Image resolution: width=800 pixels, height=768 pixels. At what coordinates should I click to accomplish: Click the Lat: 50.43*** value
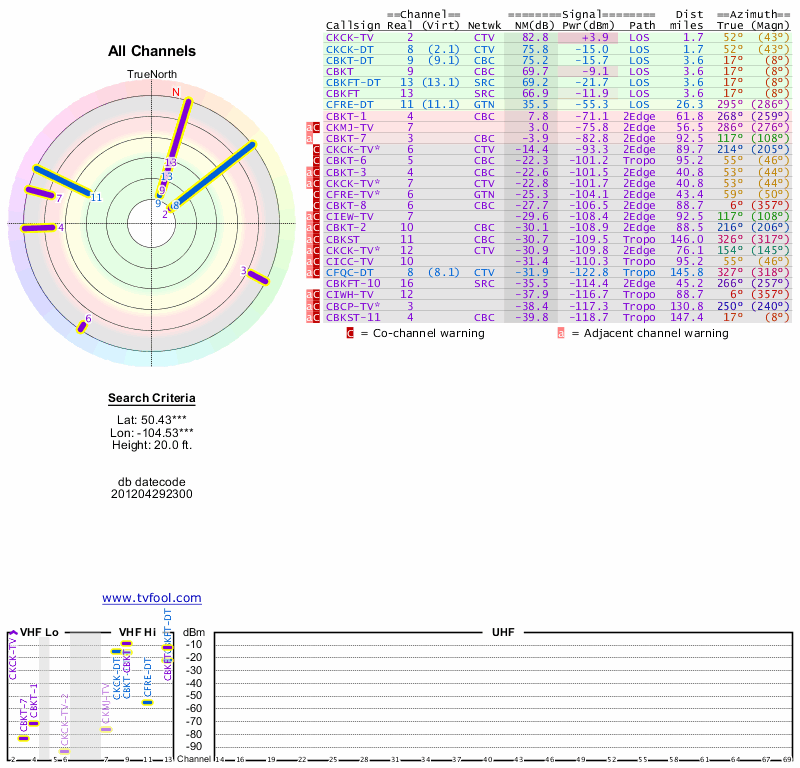[x=152, y=420]
